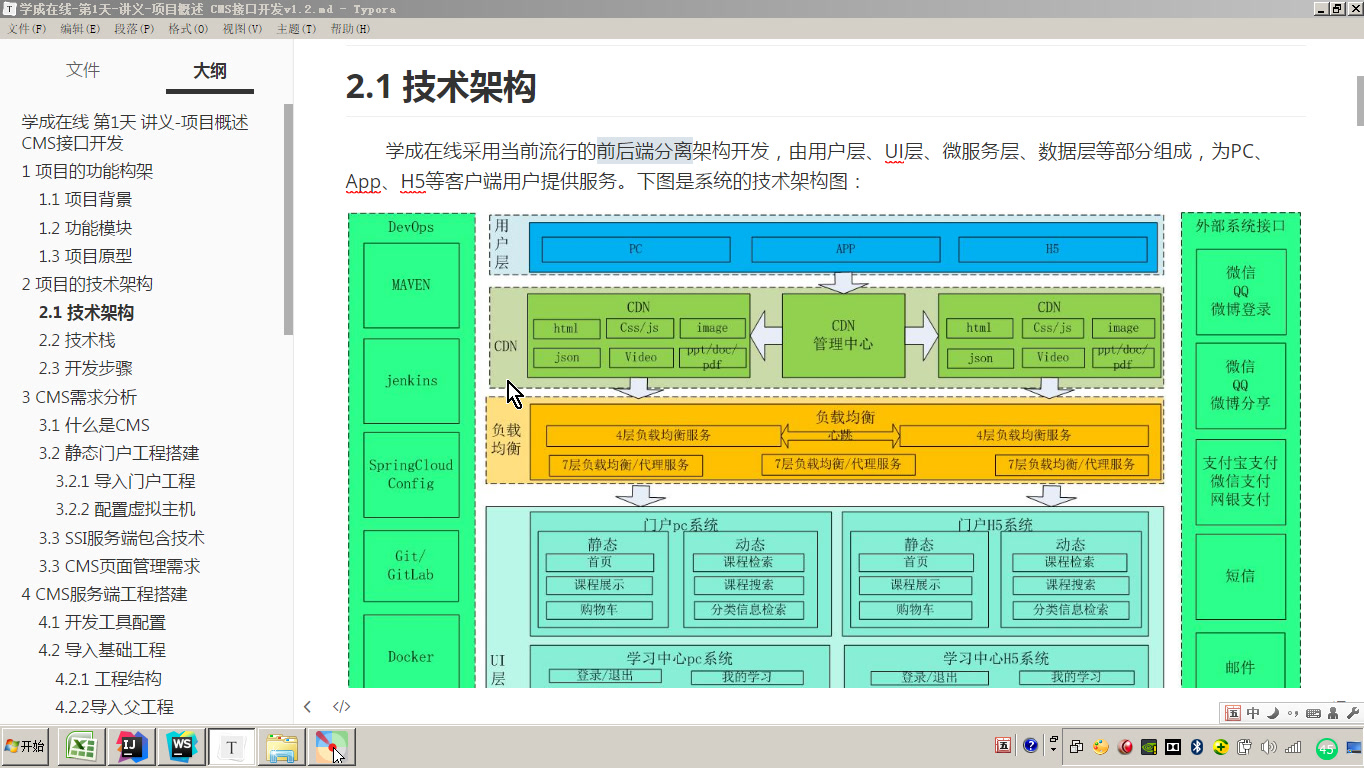1364x768 pixels.
Task: Go to outline item 1 项目的功能构架
Action: pos(88,171)
